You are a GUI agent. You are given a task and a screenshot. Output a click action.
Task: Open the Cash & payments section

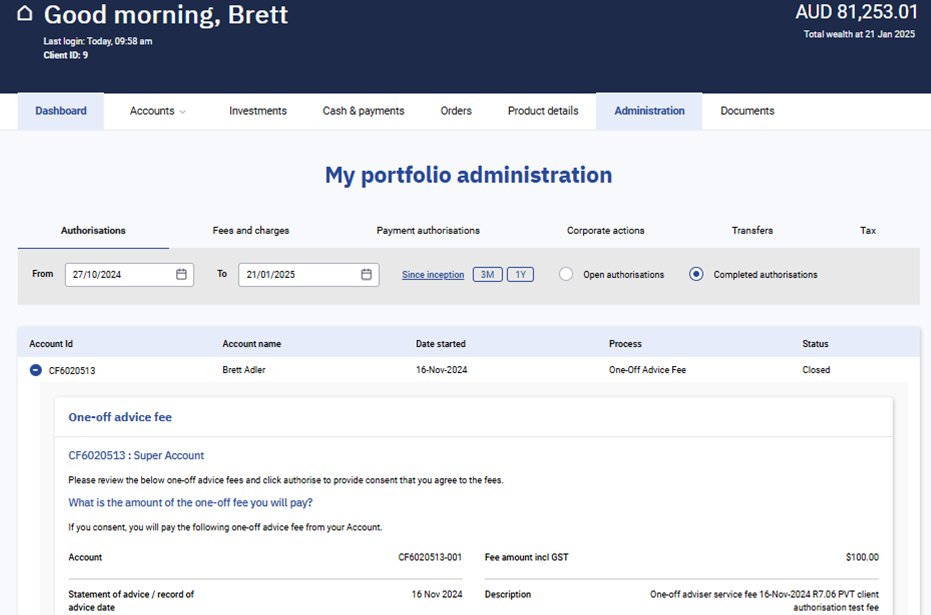(363, 111)
